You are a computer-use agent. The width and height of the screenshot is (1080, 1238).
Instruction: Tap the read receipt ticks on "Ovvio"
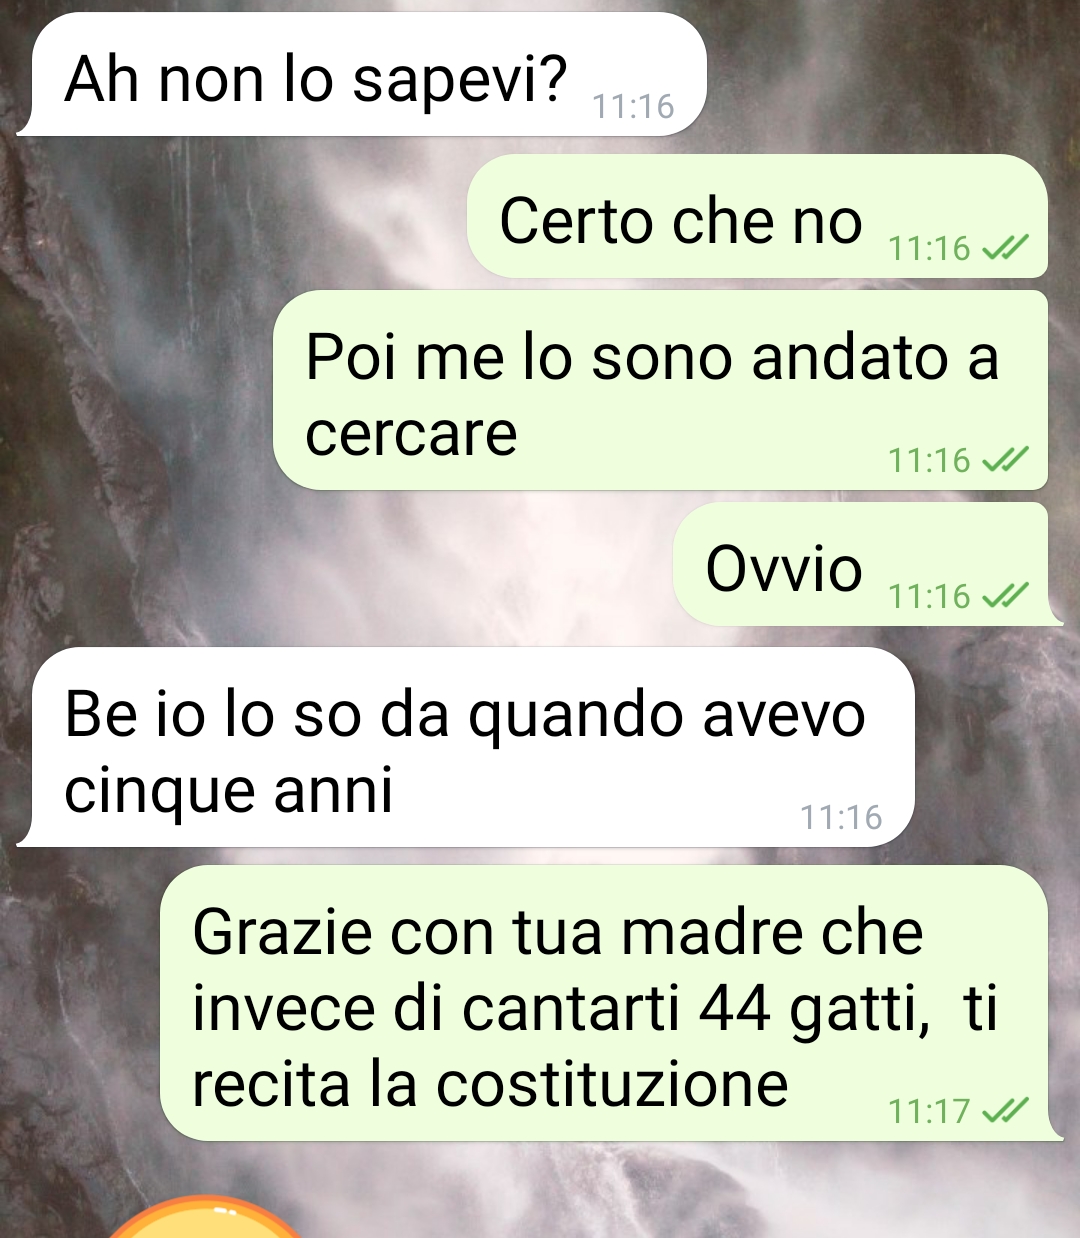tap(1005, 596)
